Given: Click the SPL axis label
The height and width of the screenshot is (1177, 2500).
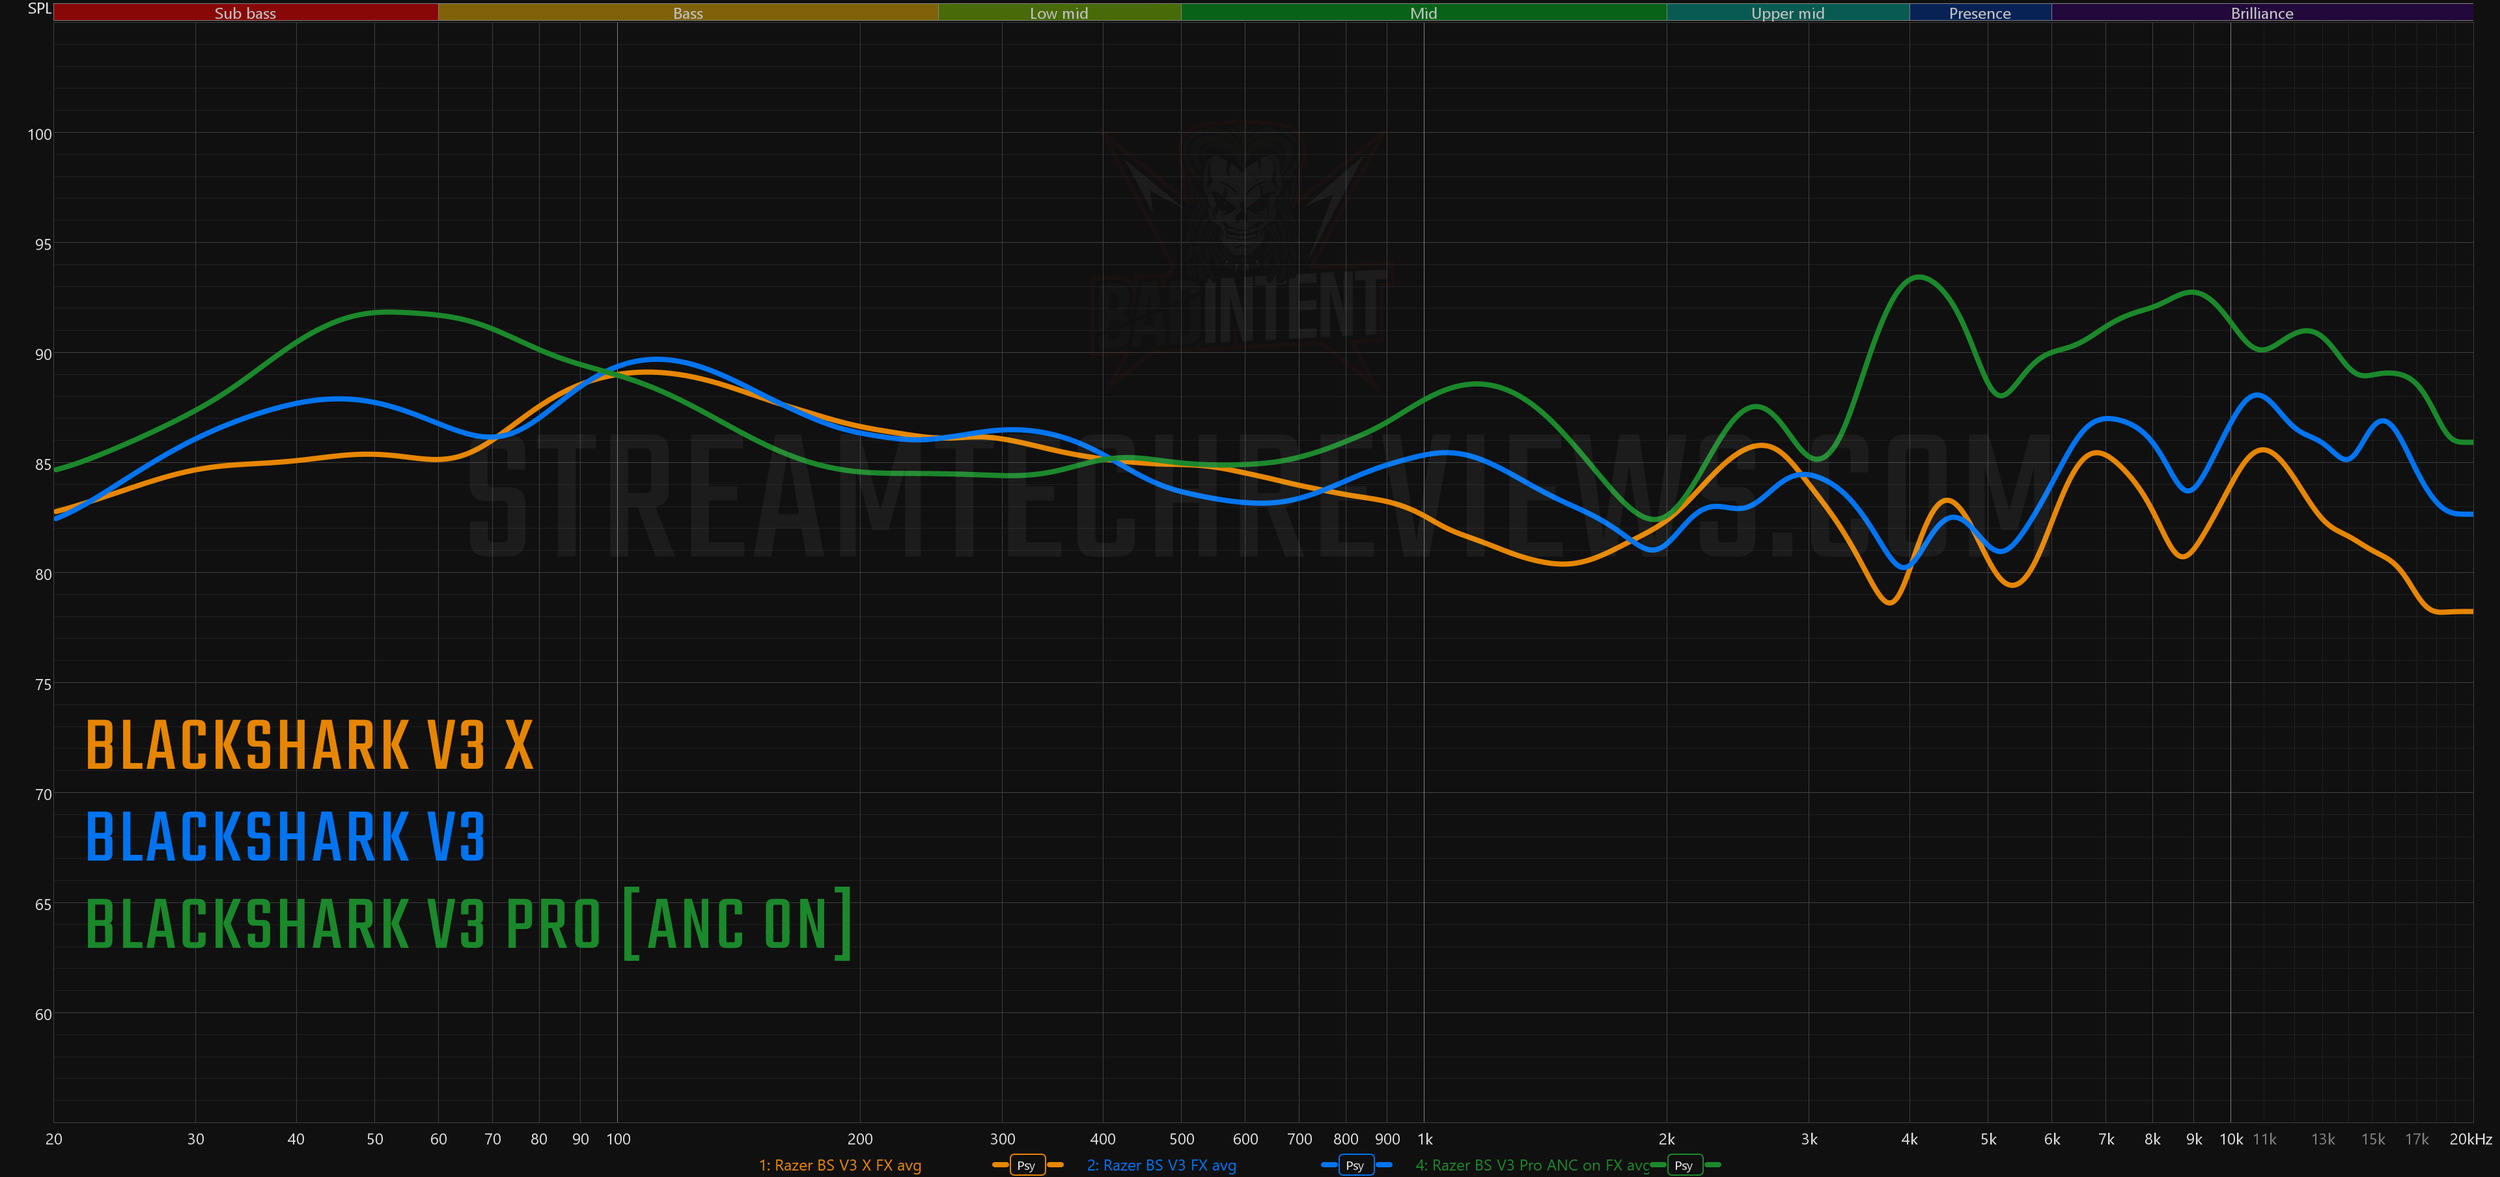Looking at the screenshot, I should pyautogui.click(x=39, y=9).
